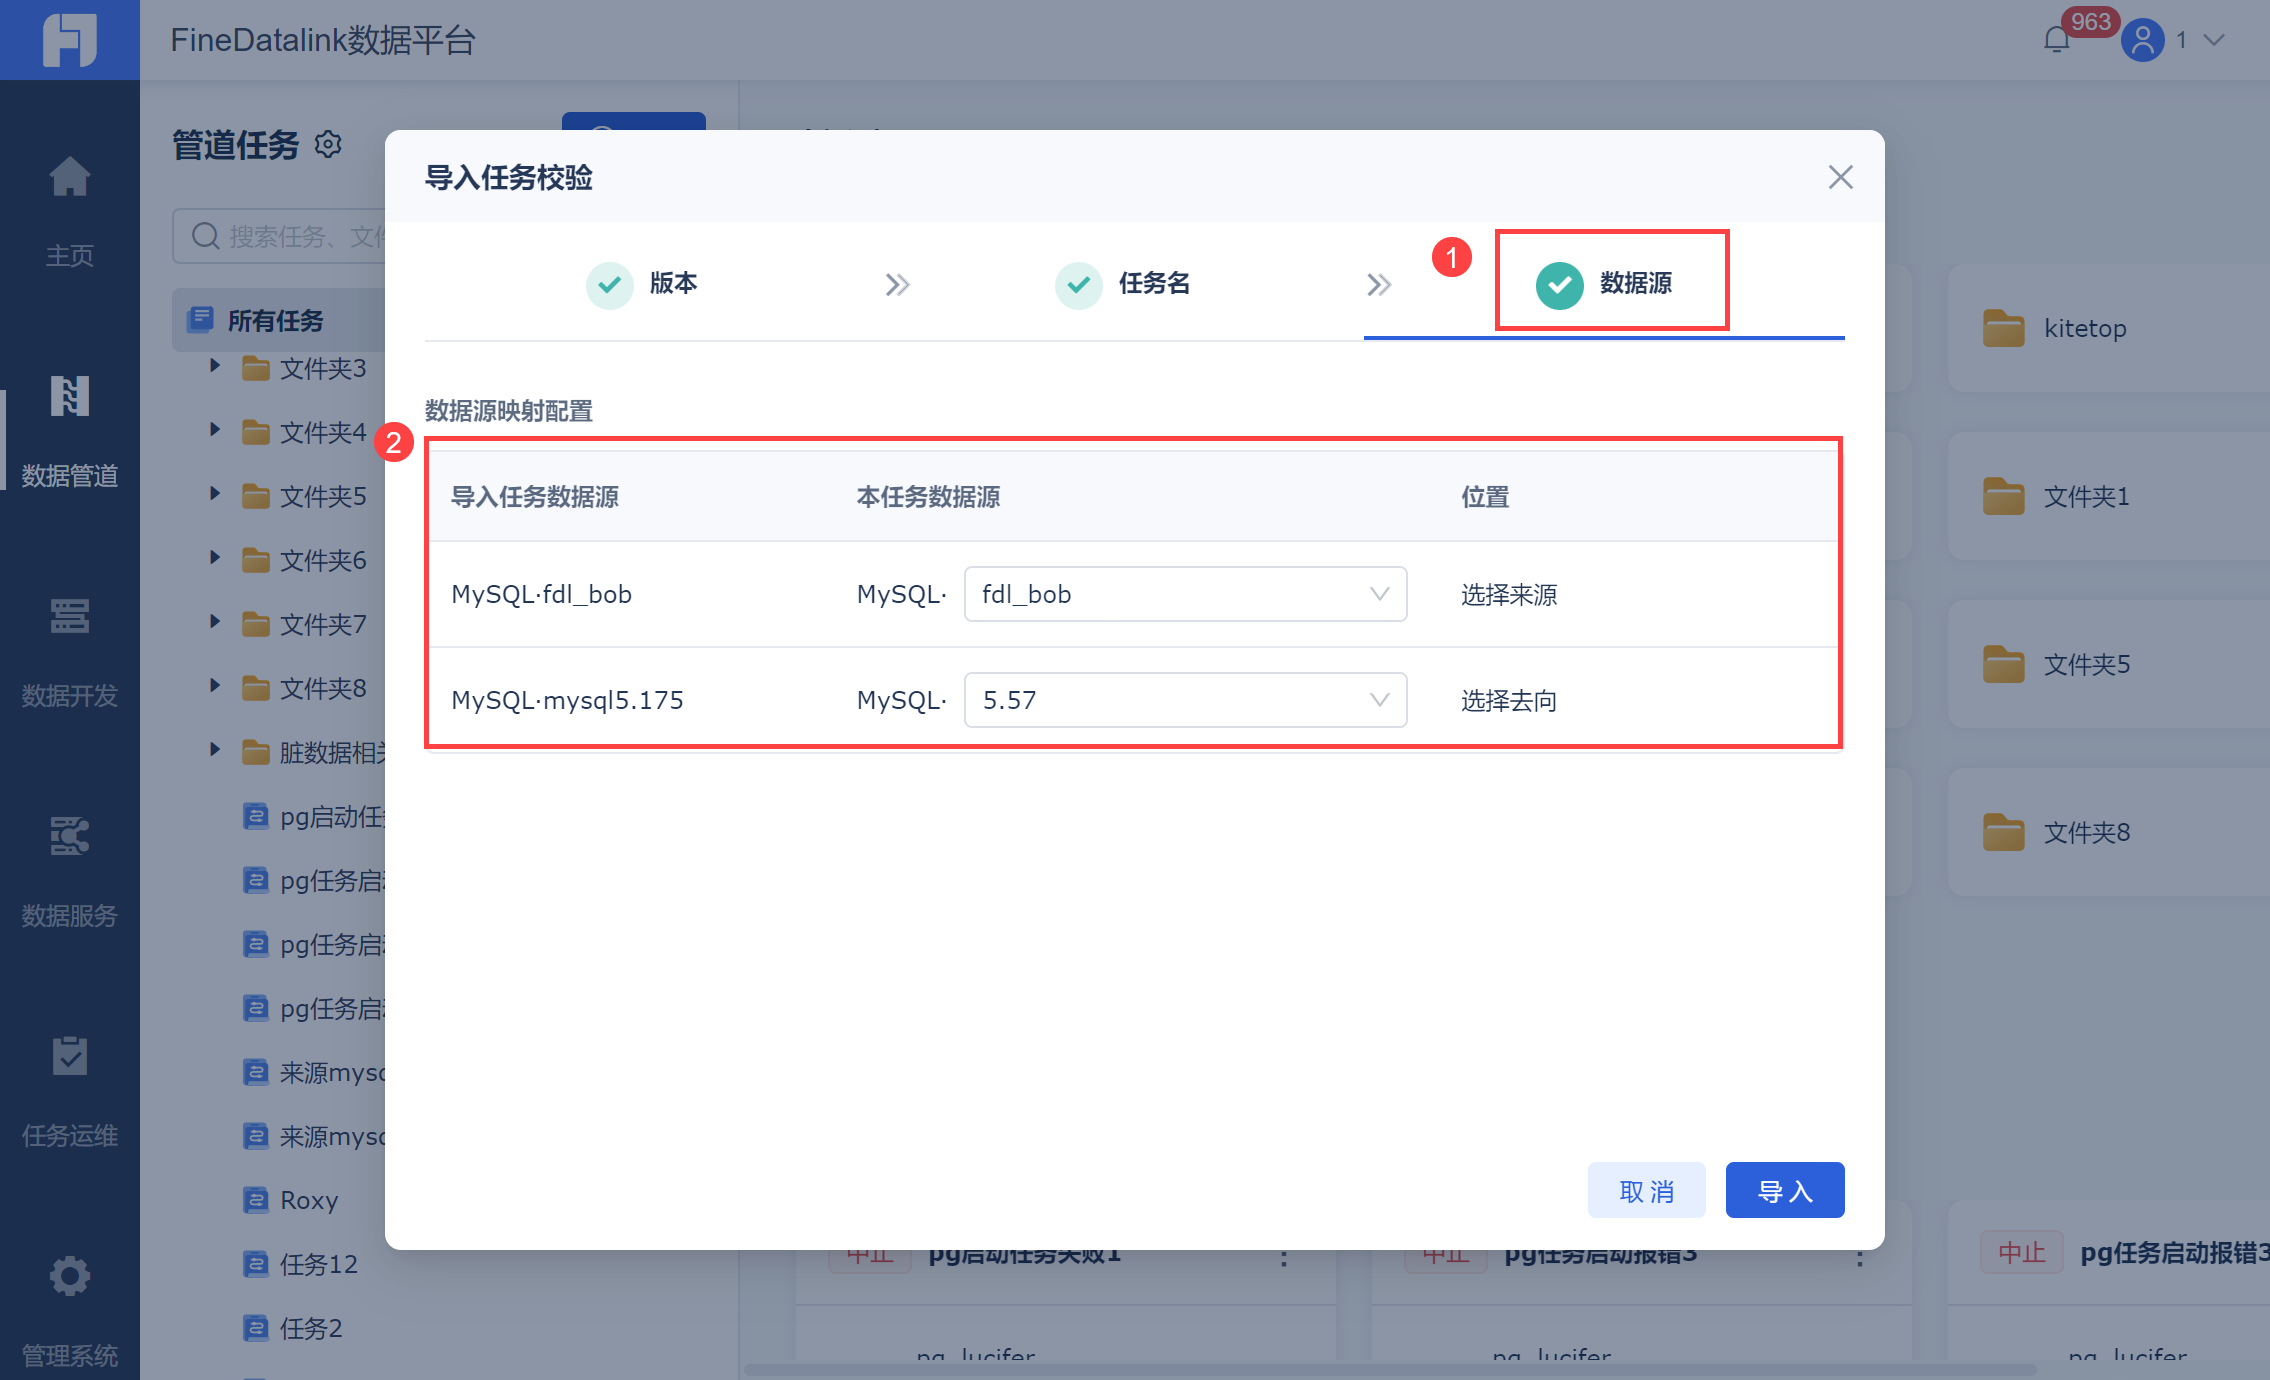Click the notification bell icon
This screenshot has height=1380, width=2270.
(x=2056, y=40)
